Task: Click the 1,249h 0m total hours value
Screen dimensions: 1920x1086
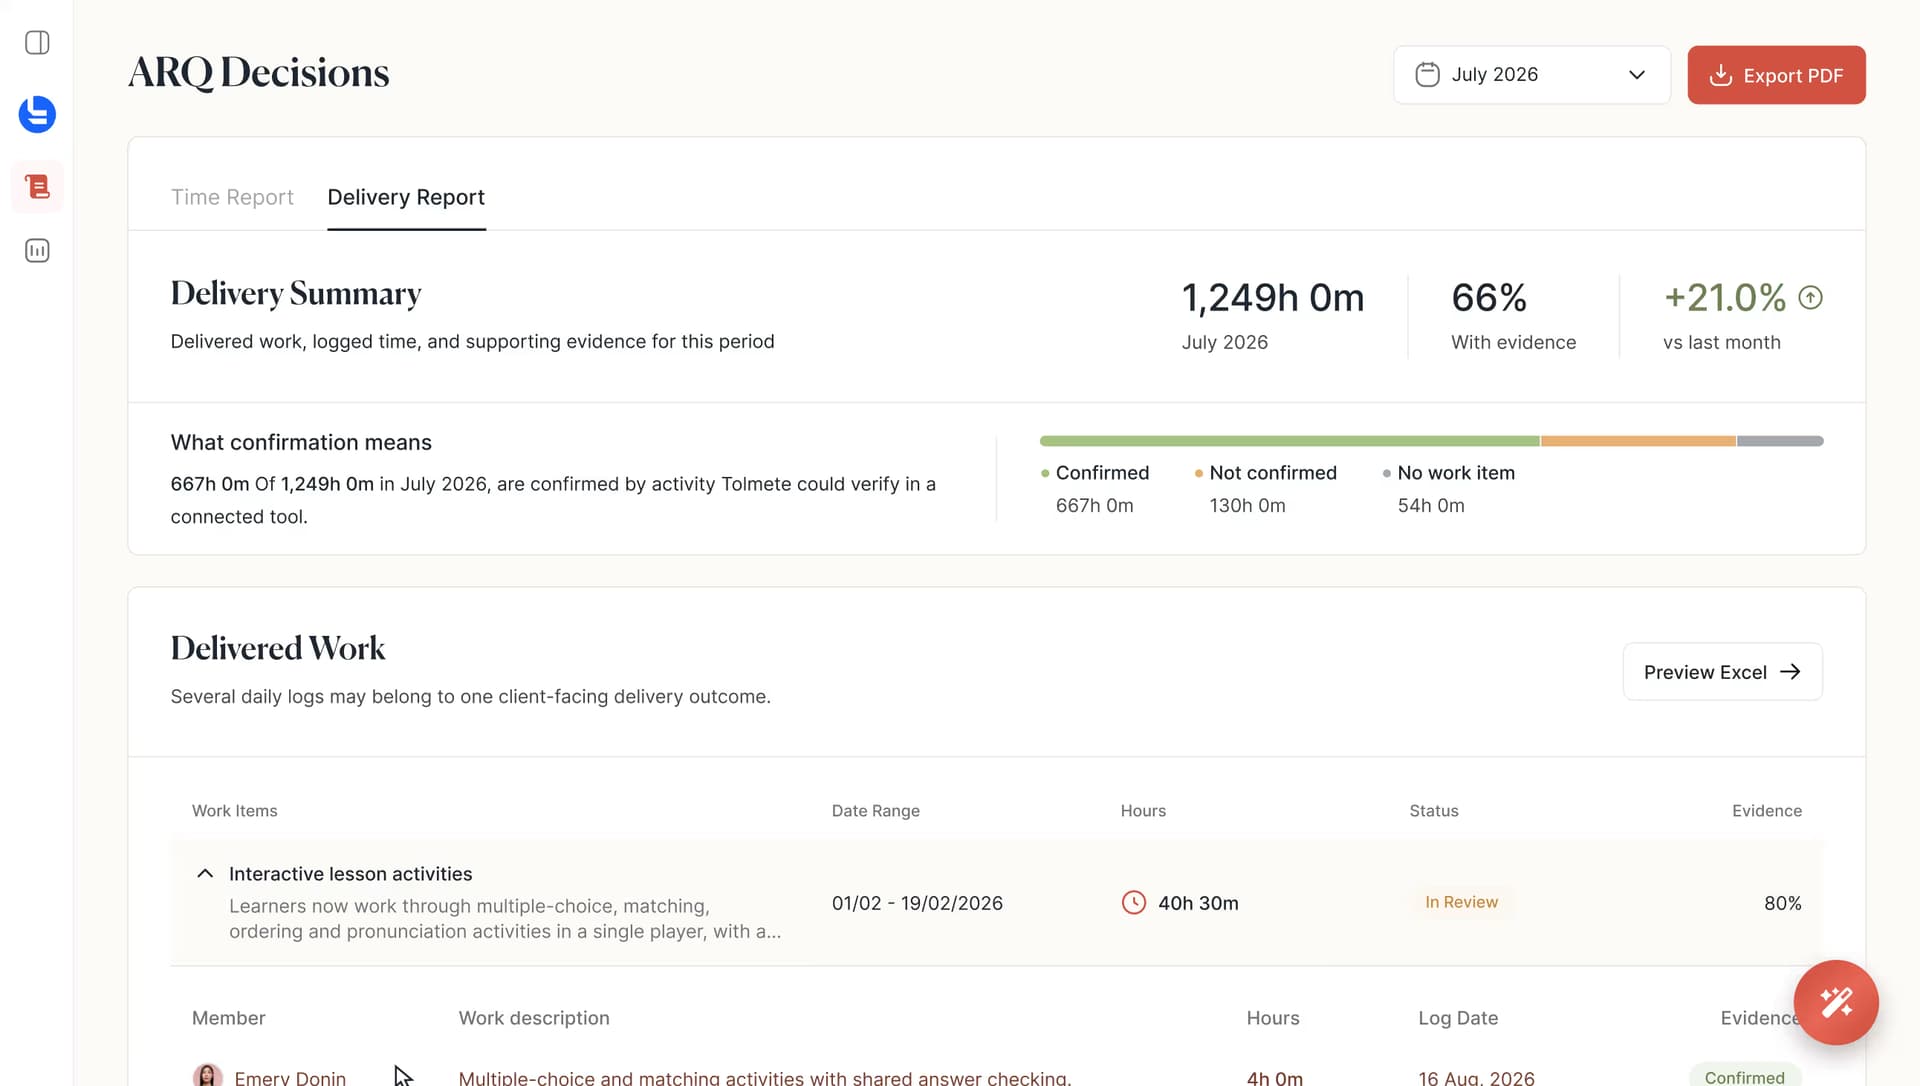Action: pos(1272,298)
